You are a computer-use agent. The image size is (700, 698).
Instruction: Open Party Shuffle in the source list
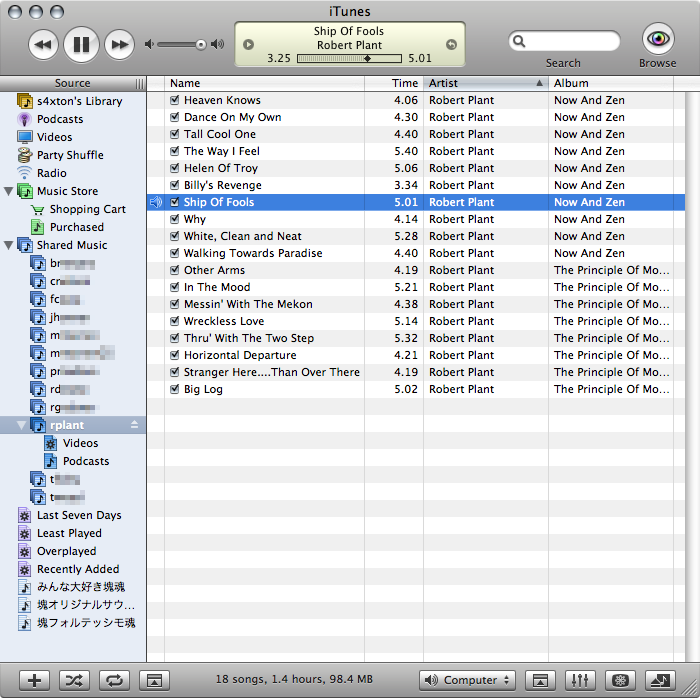70,155
